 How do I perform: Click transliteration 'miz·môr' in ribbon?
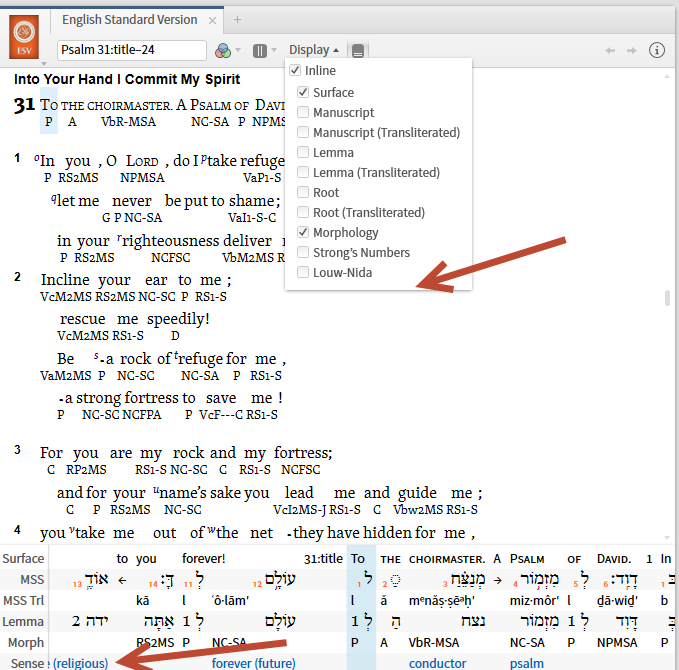(x=534, y=601)
